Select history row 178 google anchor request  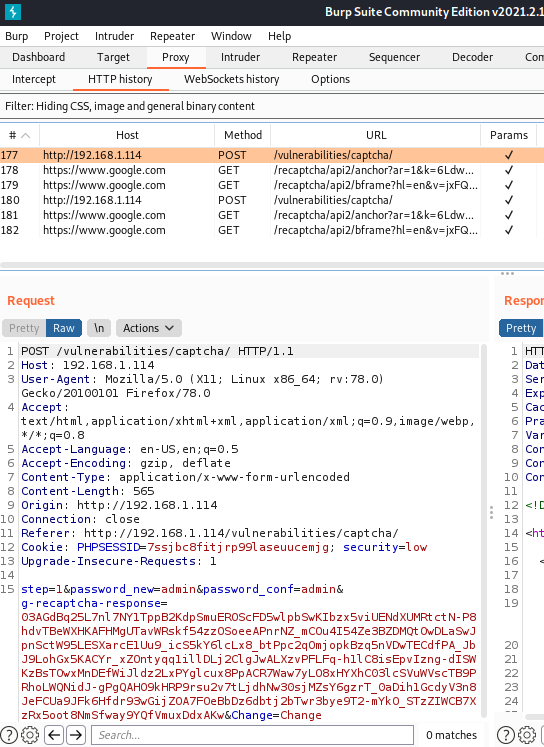(272, 170)
